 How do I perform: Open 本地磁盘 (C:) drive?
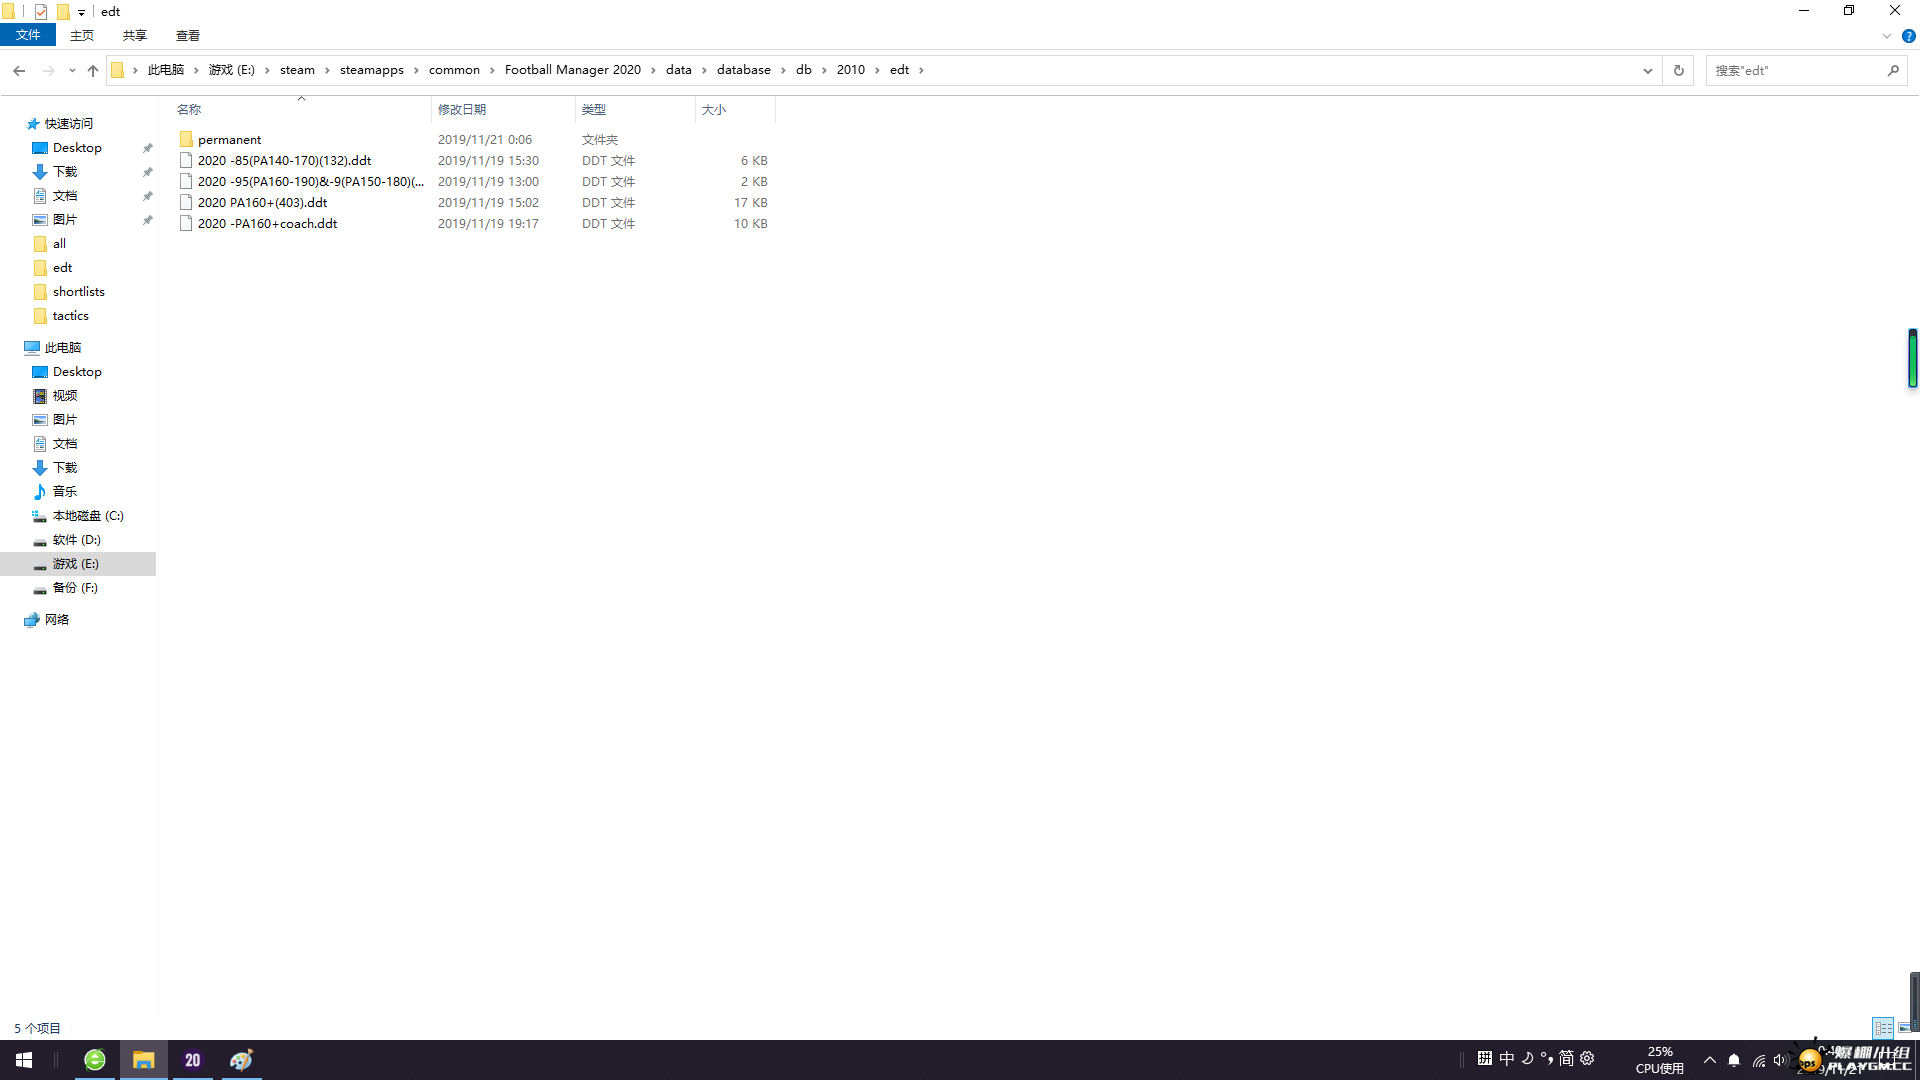coord(88,516)
